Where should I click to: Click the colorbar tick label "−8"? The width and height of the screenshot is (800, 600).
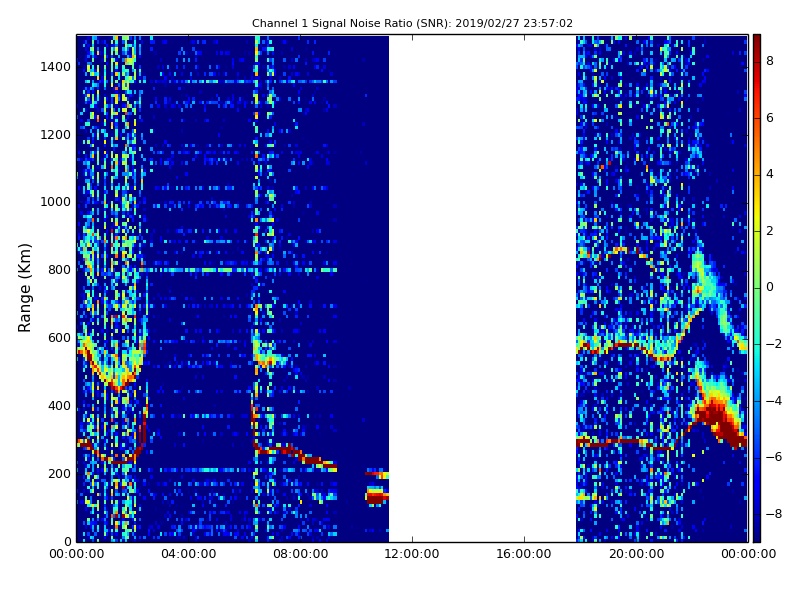(773, 514)
